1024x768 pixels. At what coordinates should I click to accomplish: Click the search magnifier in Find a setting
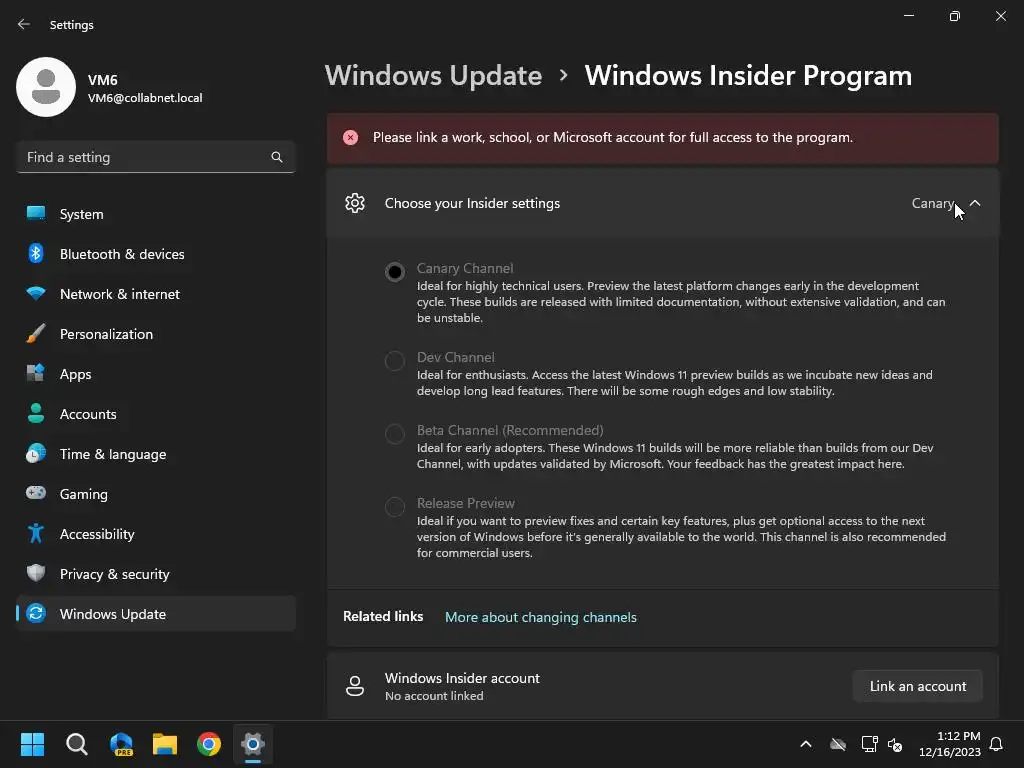[277, 157]
